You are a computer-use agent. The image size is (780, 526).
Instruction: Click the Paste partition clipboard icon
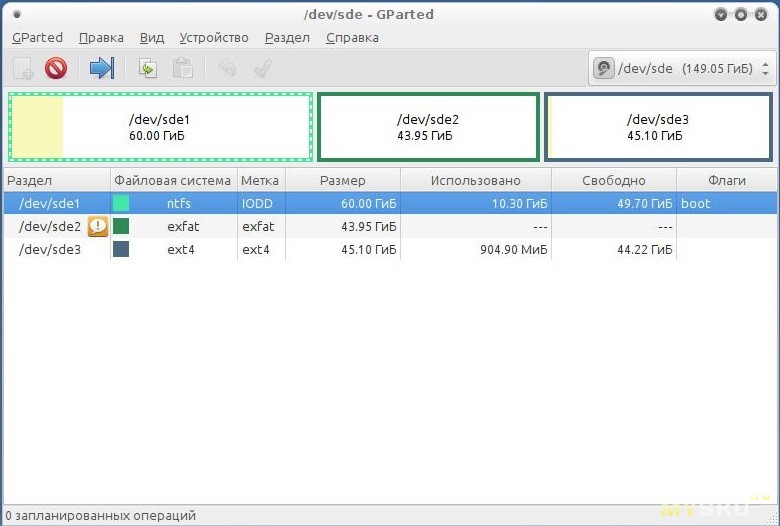click(x=183, y=68)
